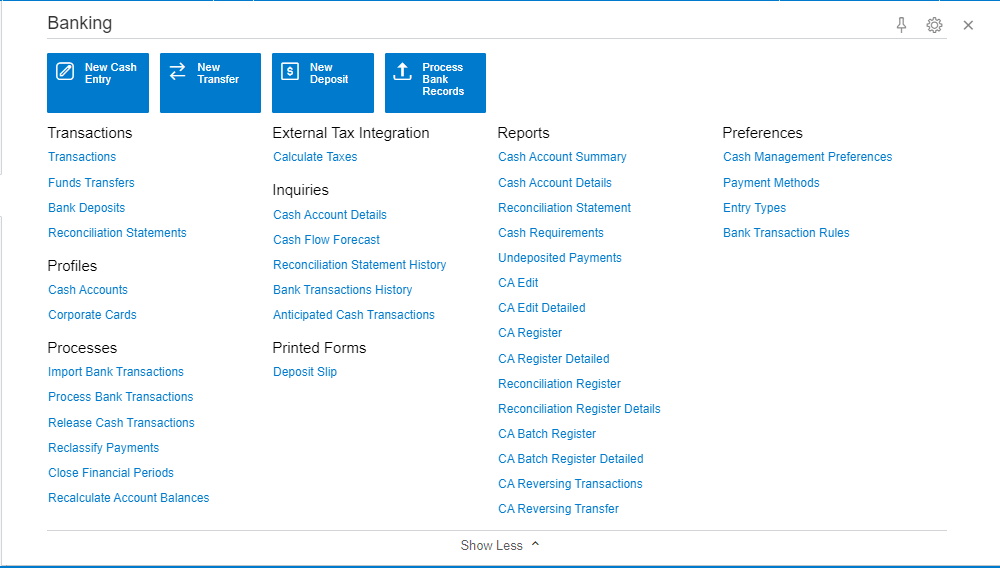Open Cash Account Details under Reports
1000x568 pixels.
click(555, 182)
